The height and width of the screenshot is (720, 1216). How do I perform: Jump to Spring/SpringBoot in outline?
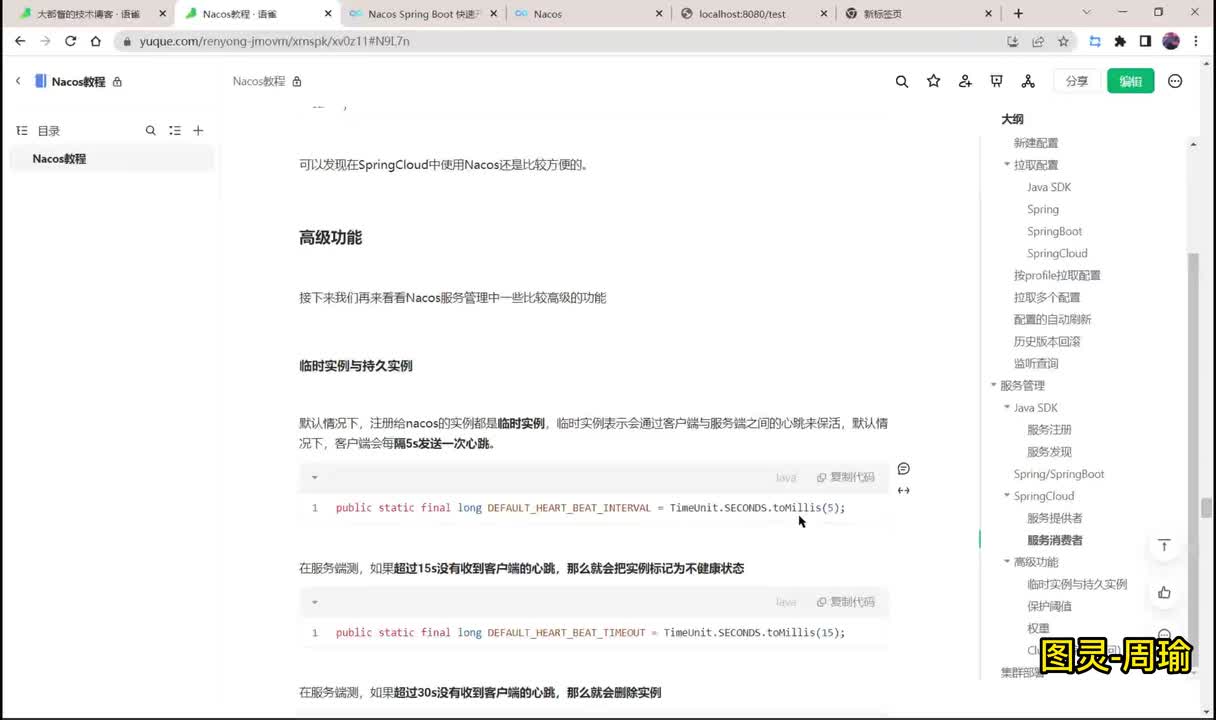click(x=1059, y=474)
